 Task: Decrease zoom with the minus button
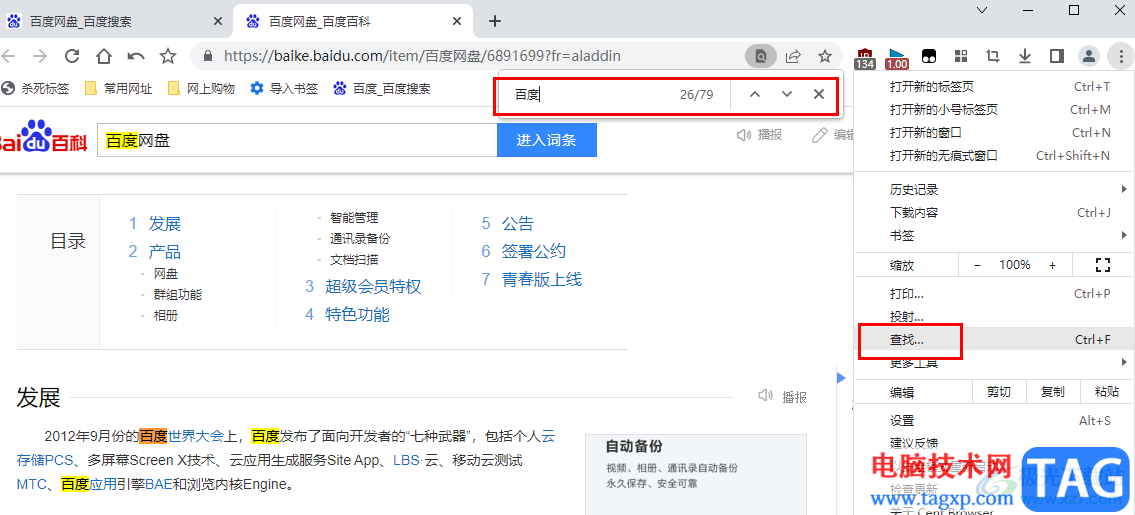[977, 265]
